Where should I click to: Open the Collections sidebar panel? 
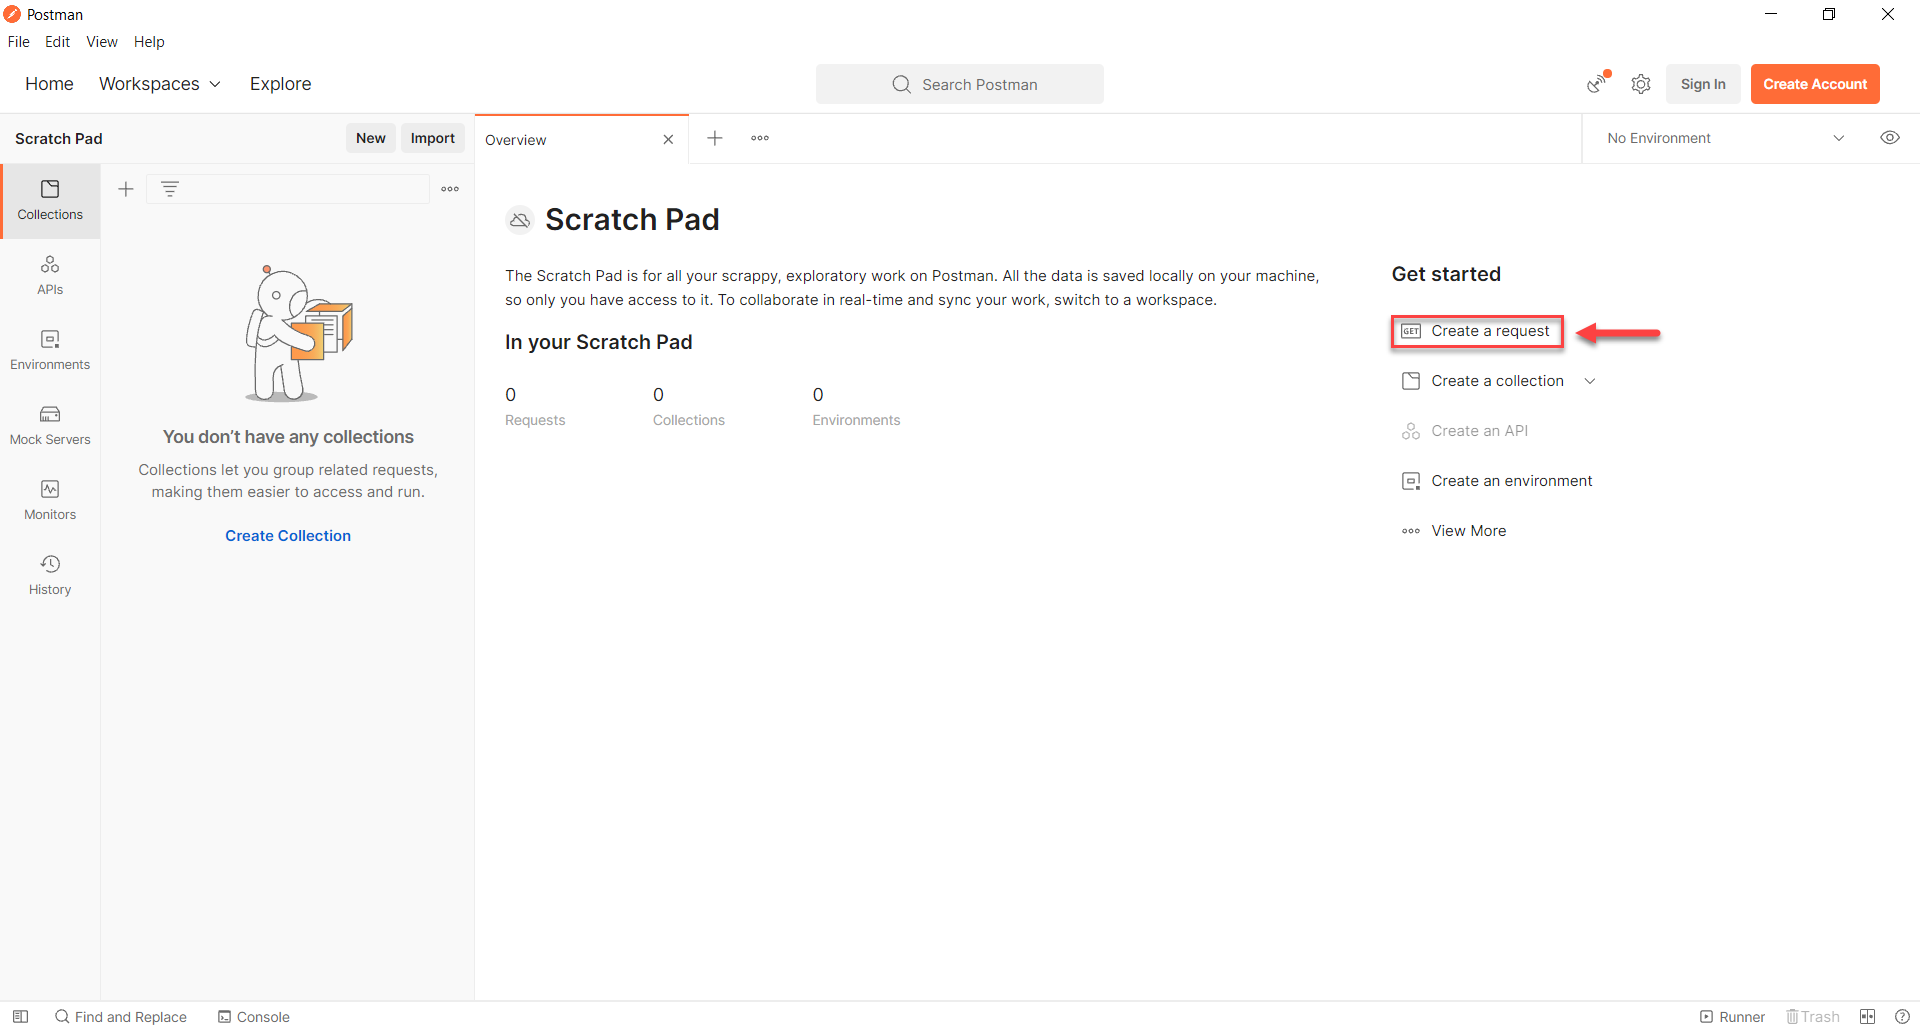point(50,200)
